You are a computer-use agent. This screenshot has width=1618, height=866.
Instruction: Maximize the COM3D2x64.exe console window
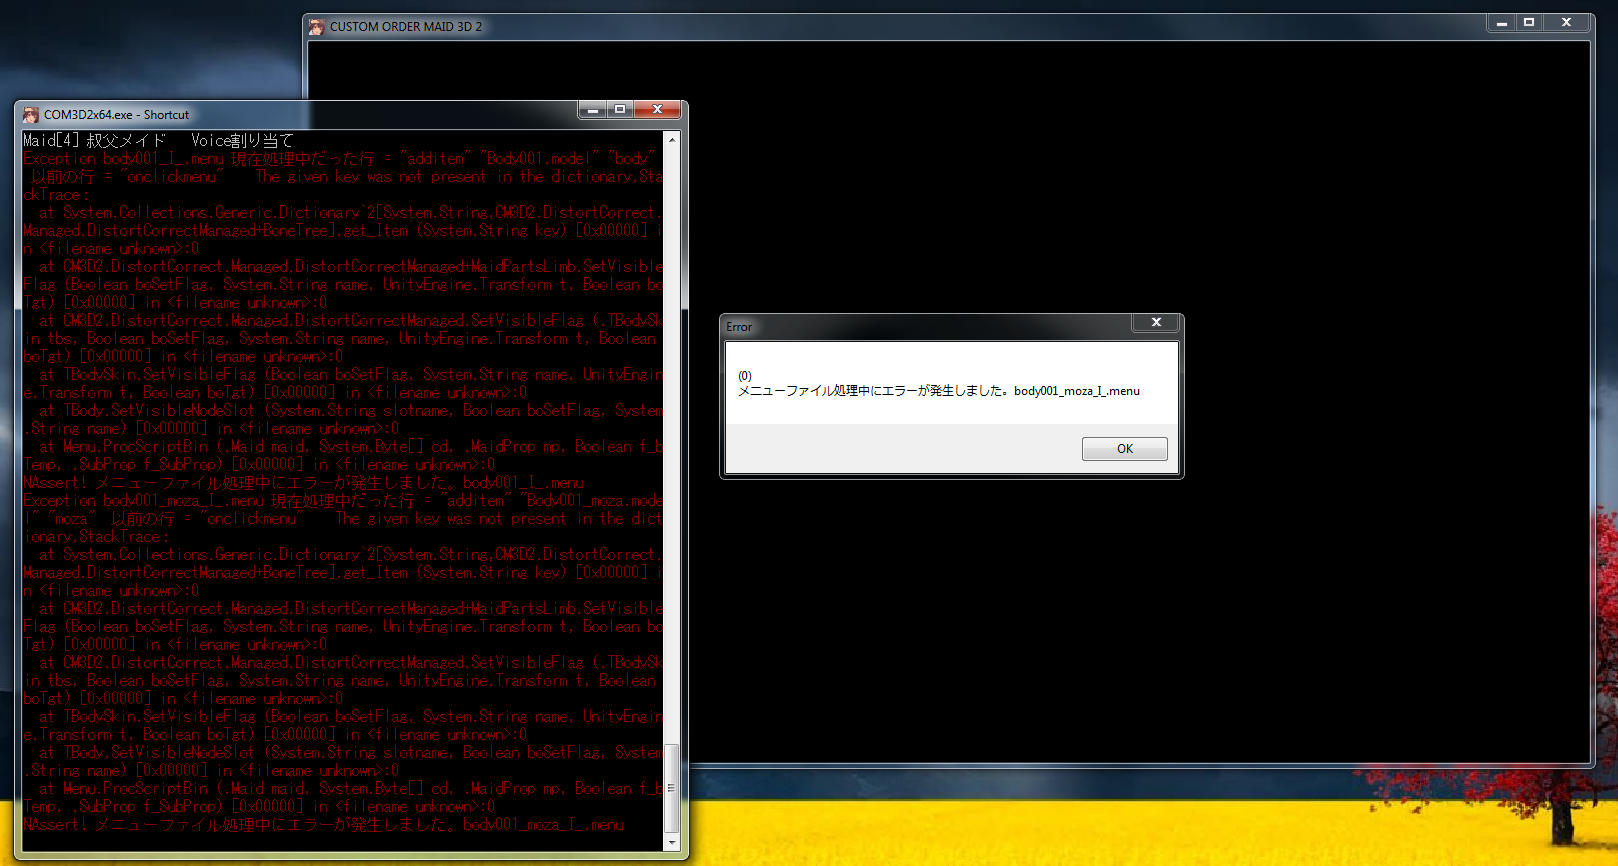(620, 109)
